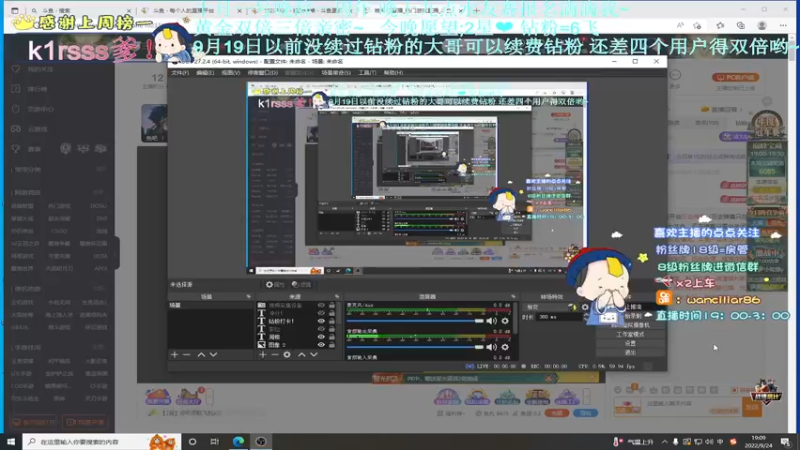
Task: Open 麦克风/Aux audio settings gear in mixer
Action: coord(505,321)
